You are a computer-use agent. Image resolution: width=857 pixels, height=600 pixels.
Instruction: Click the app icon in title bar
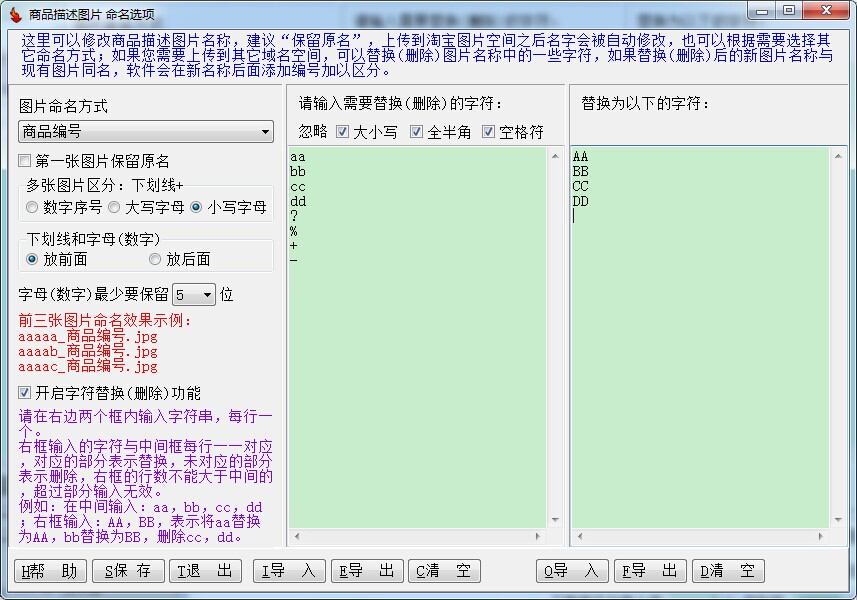14,12
